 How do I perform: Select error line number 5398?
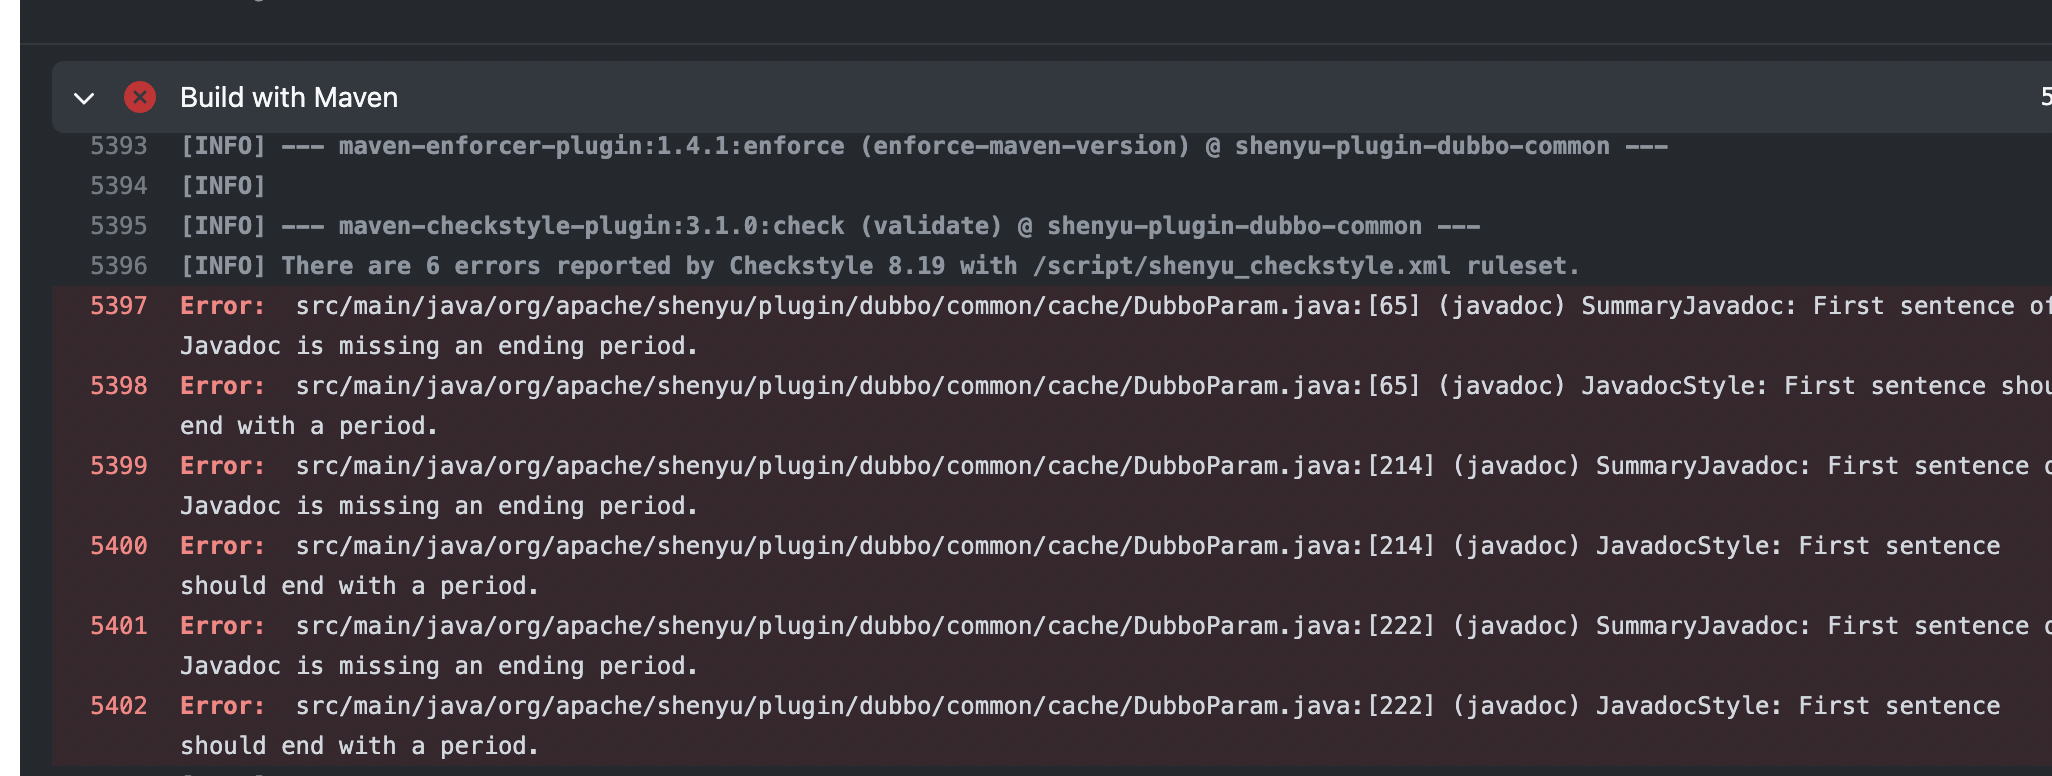click(x=118, y=386)
